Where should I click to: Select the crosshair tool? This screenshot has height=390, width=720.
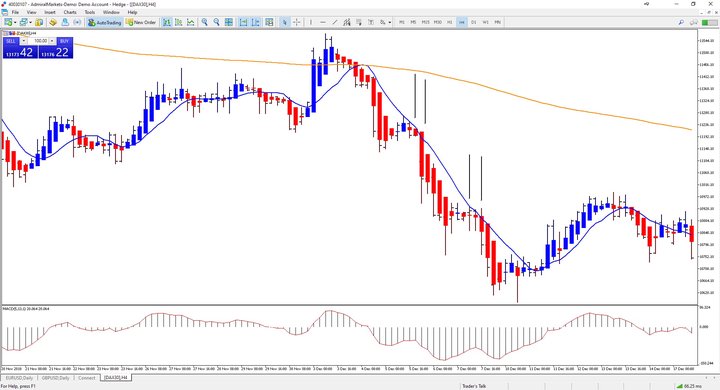click(297, 22)
